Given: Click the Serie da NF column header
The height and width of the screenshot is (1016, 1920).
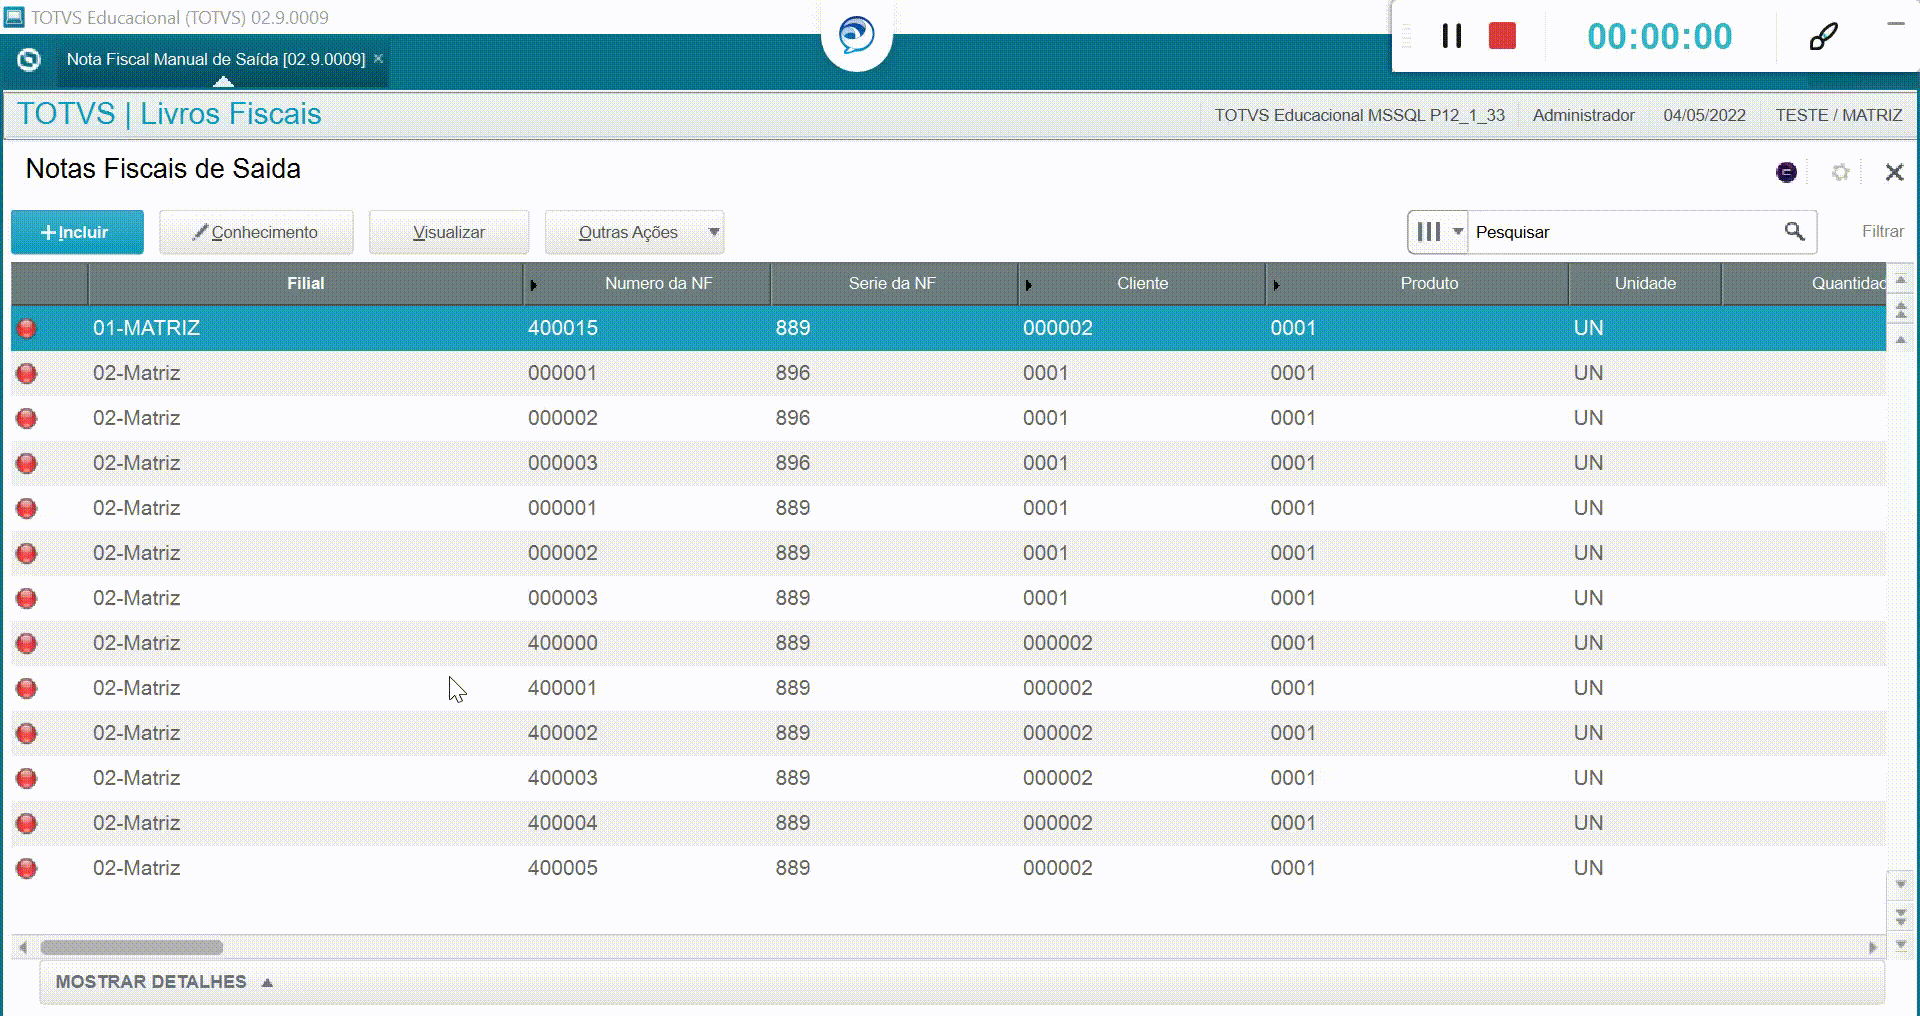Looking at the screenshot, I should point(892,283).
